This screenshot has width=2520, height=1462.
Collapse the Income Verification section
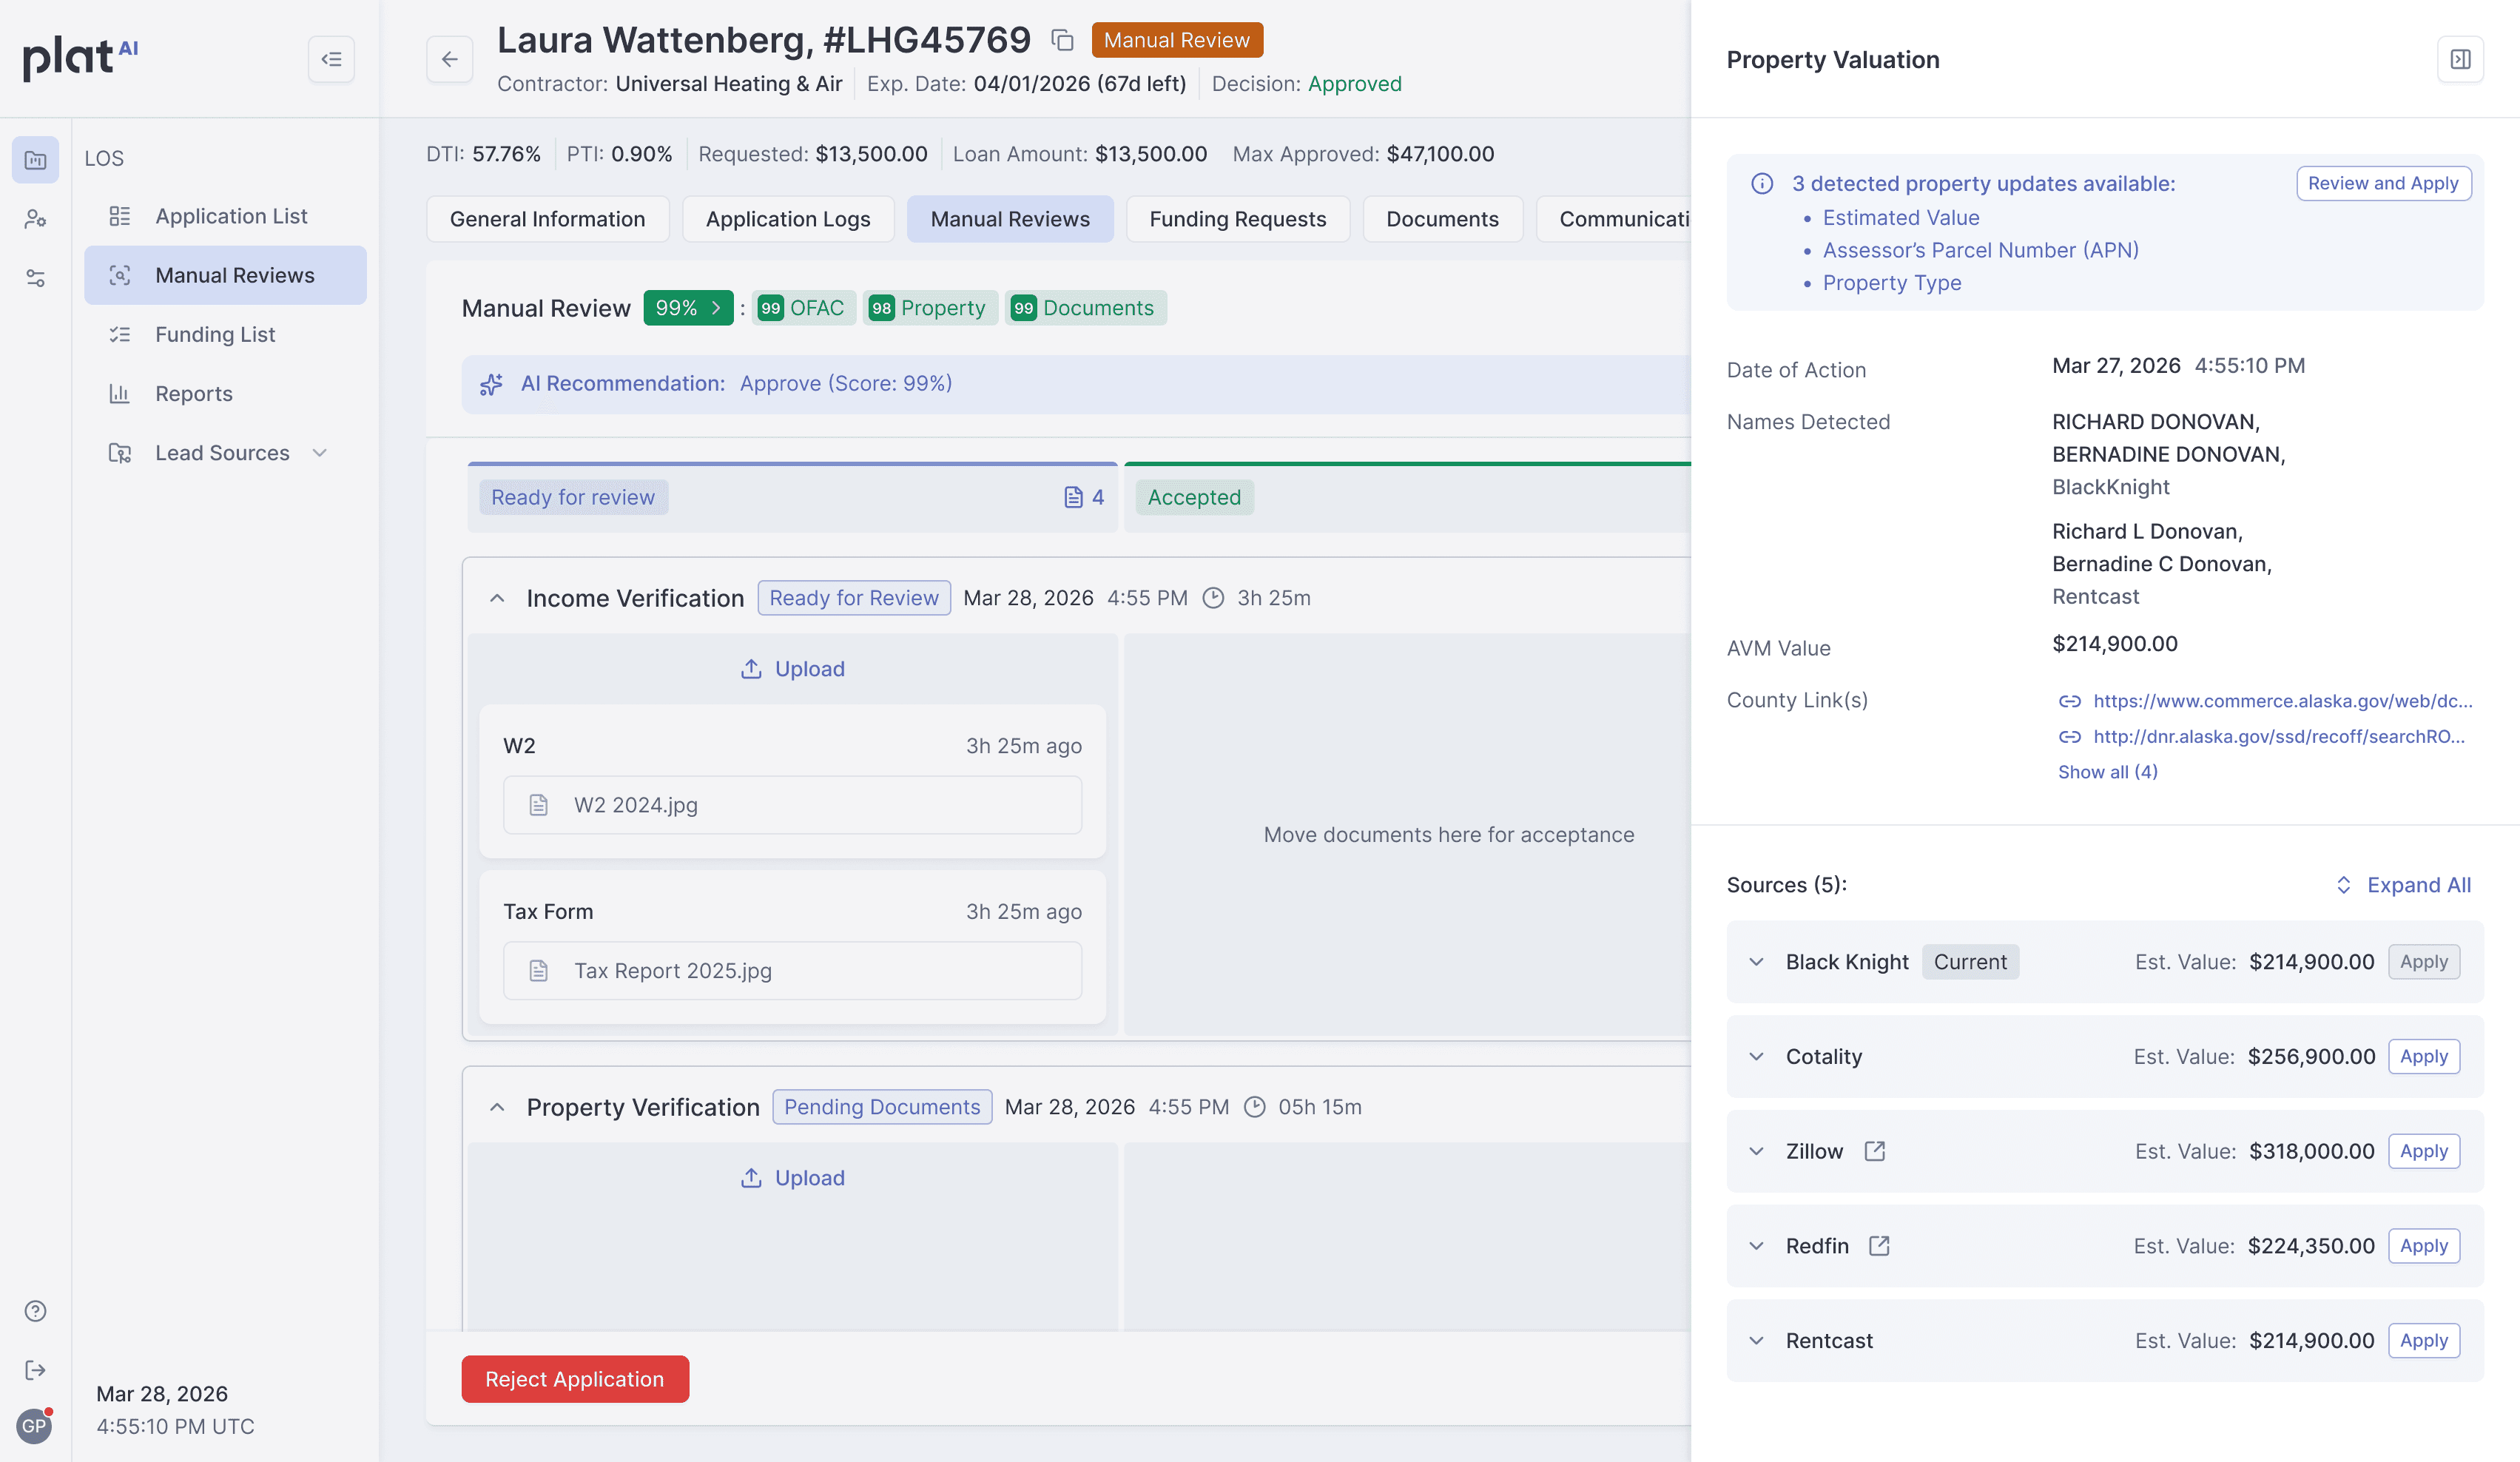click(497, 598)
